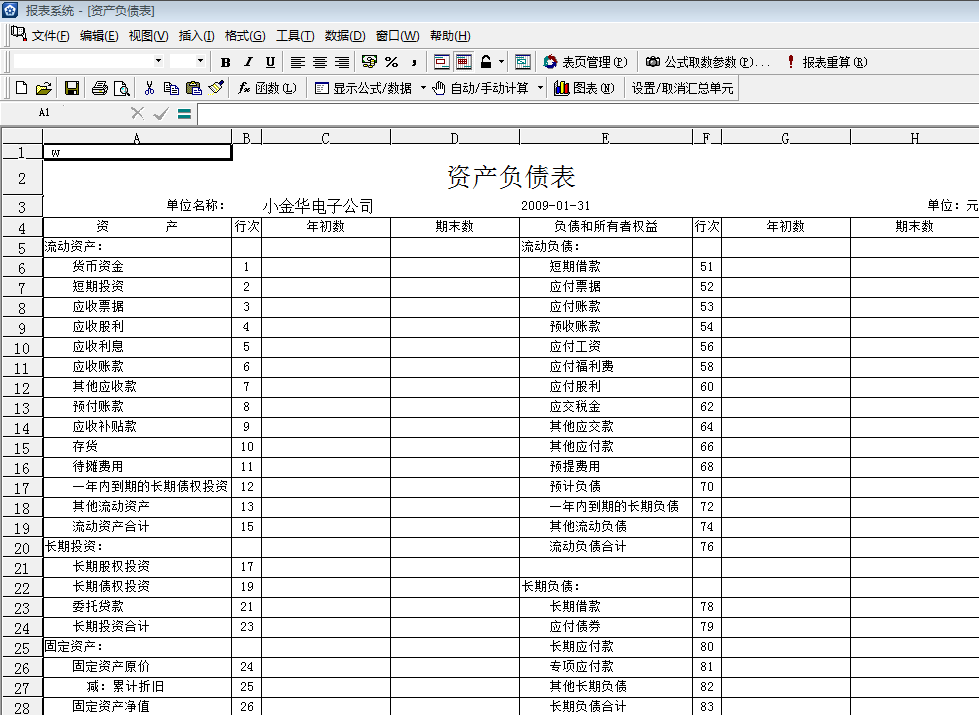The image size is (979, 715).
Task: Toggle Underline formatting
Action: pos(269,62)
